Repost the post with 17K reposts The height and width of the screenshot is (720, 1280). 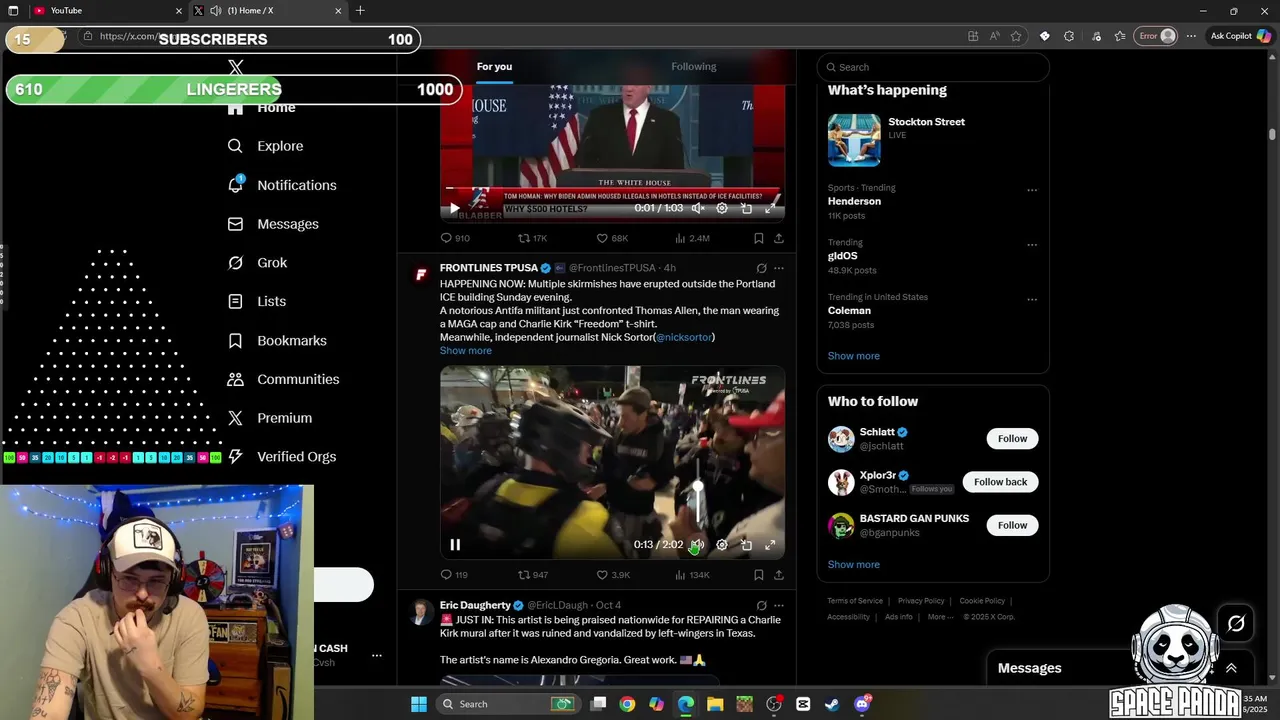532,238
